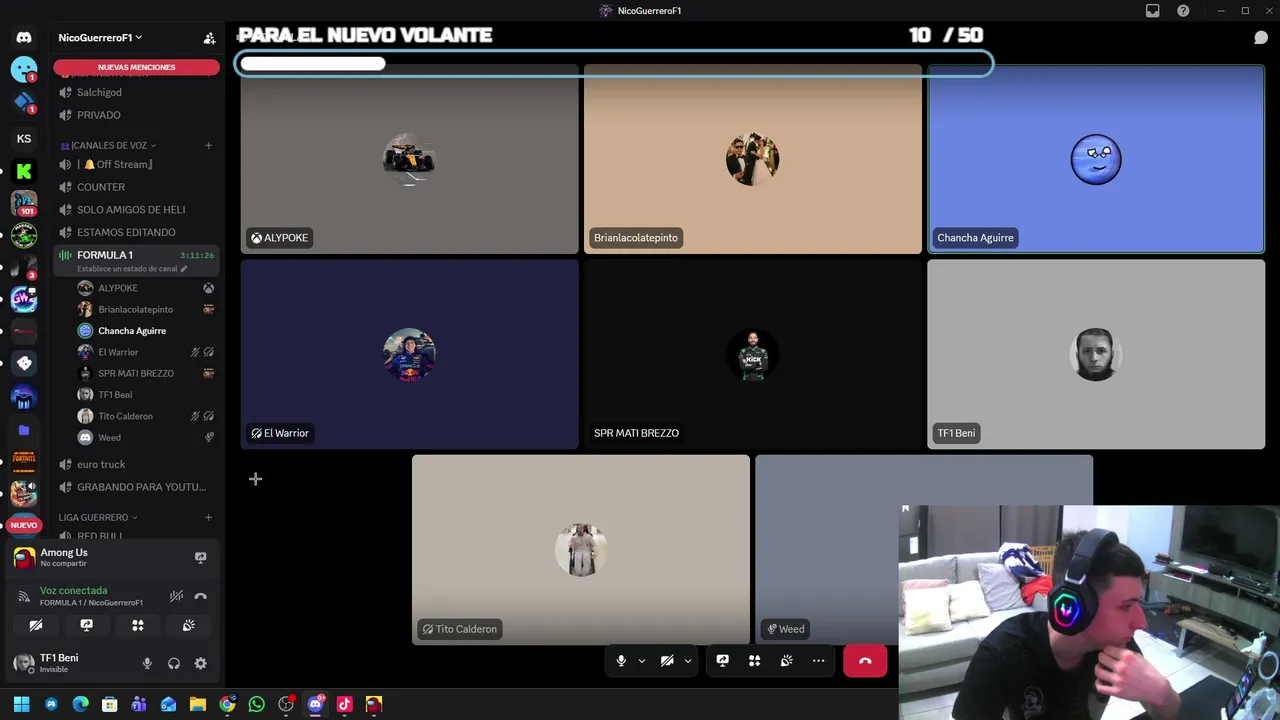Open WhatsApp from the taskbar
Screen dimensions: 1280x720
tap(256, 704)
